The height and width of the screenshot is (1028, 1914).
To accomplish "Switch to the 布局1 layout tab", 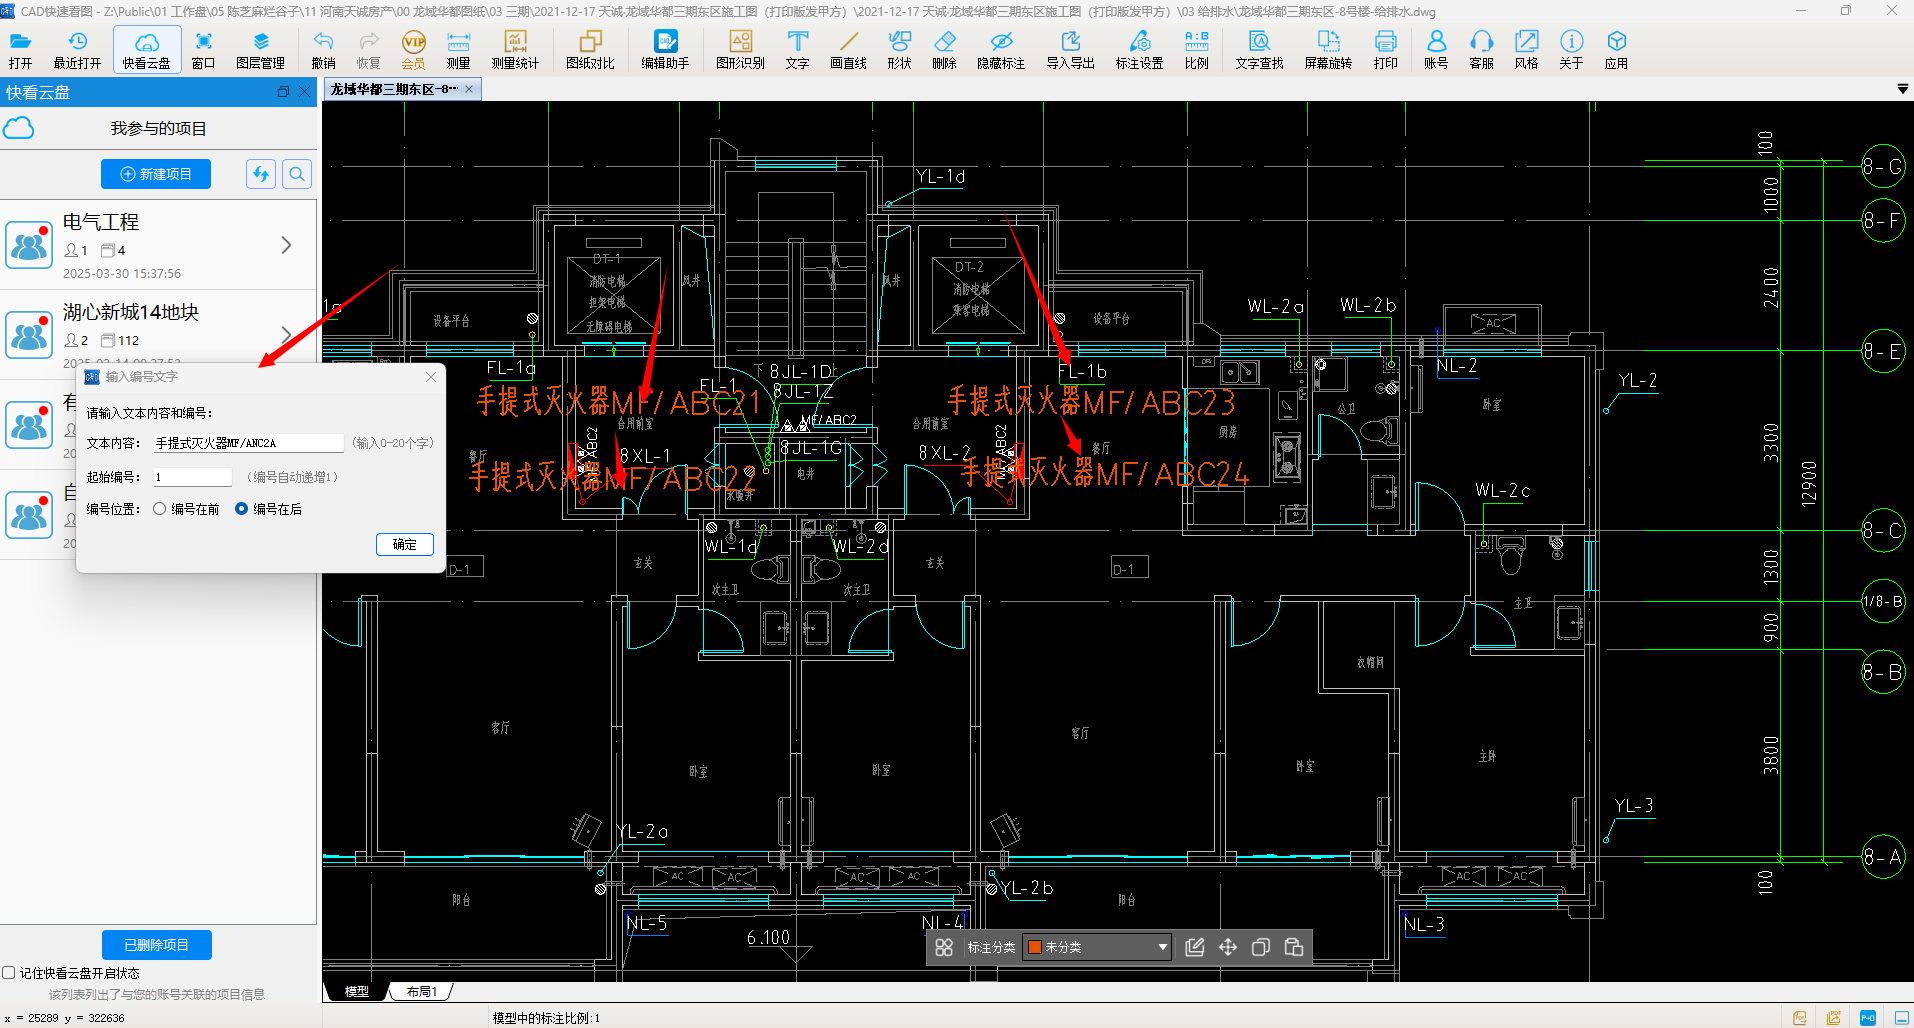I will (421, 992).
